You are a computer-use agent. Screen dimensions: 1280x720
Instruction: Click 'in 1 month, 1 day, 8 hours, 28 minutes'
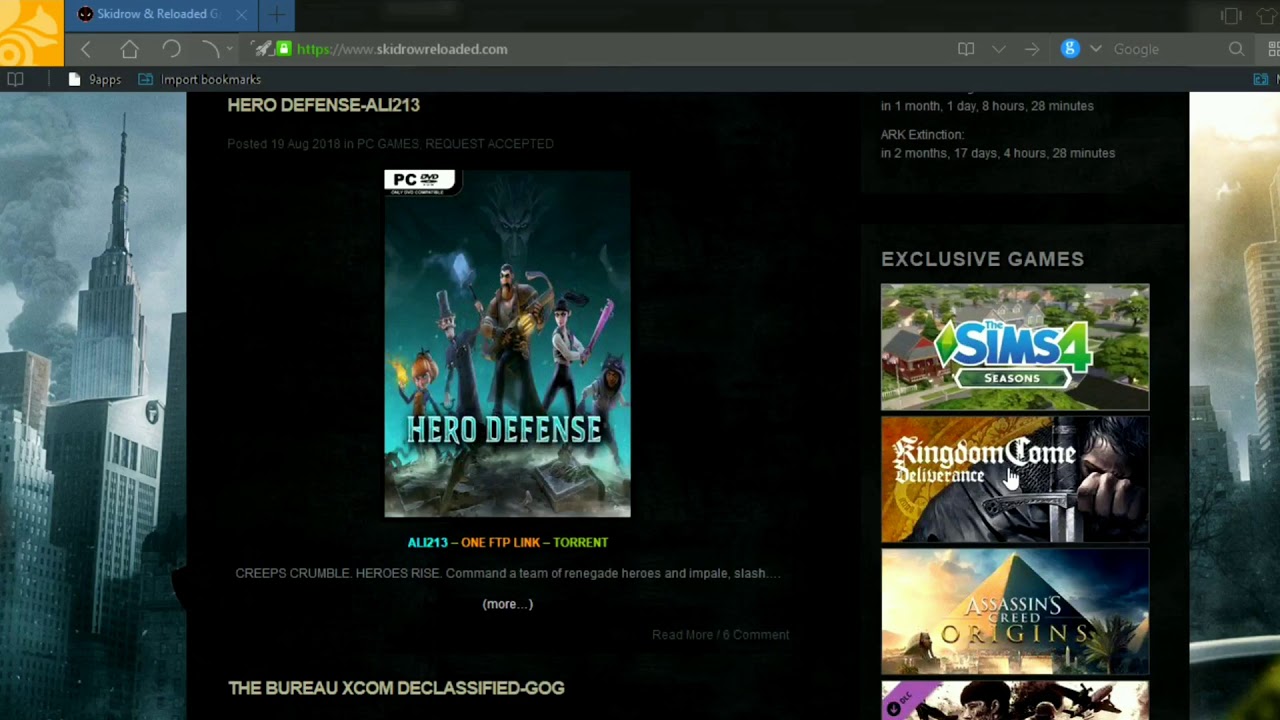coord(987,106)
